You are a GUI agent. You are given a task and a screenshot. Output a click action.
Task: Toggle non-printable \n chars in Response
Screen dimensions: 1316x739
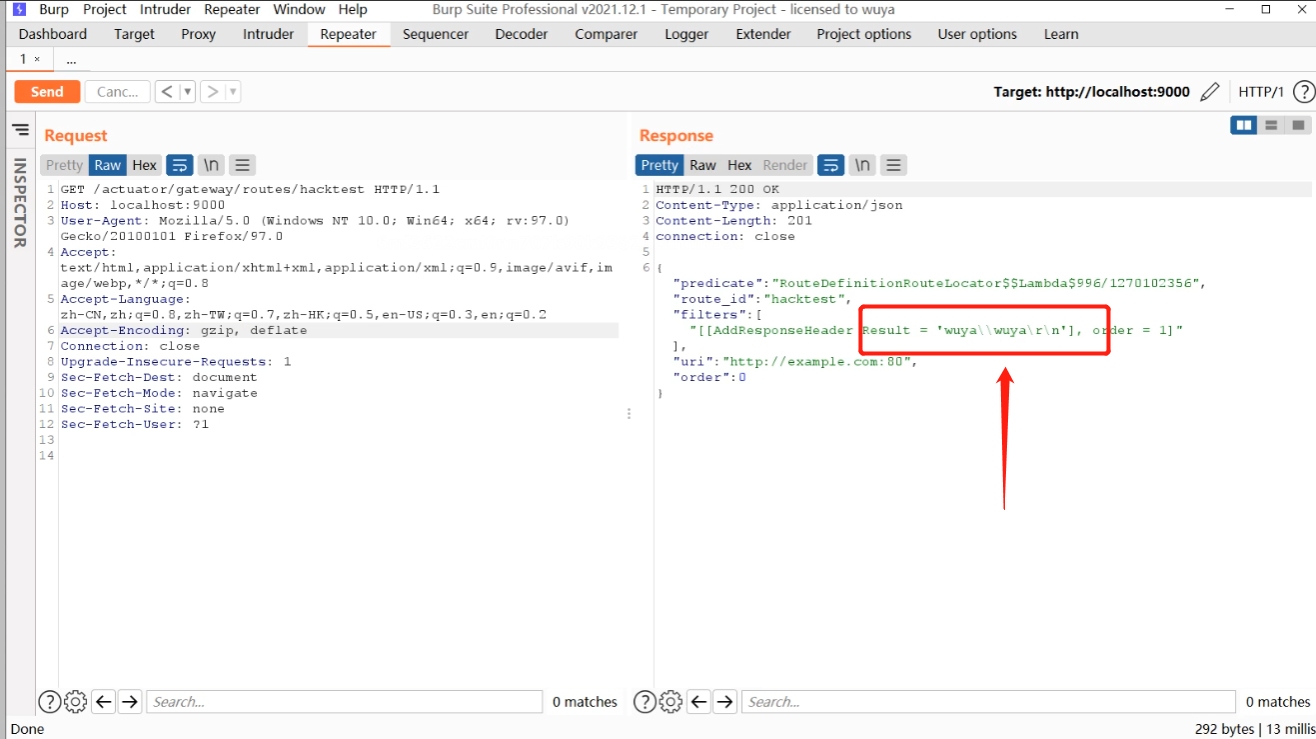point(862,165)
